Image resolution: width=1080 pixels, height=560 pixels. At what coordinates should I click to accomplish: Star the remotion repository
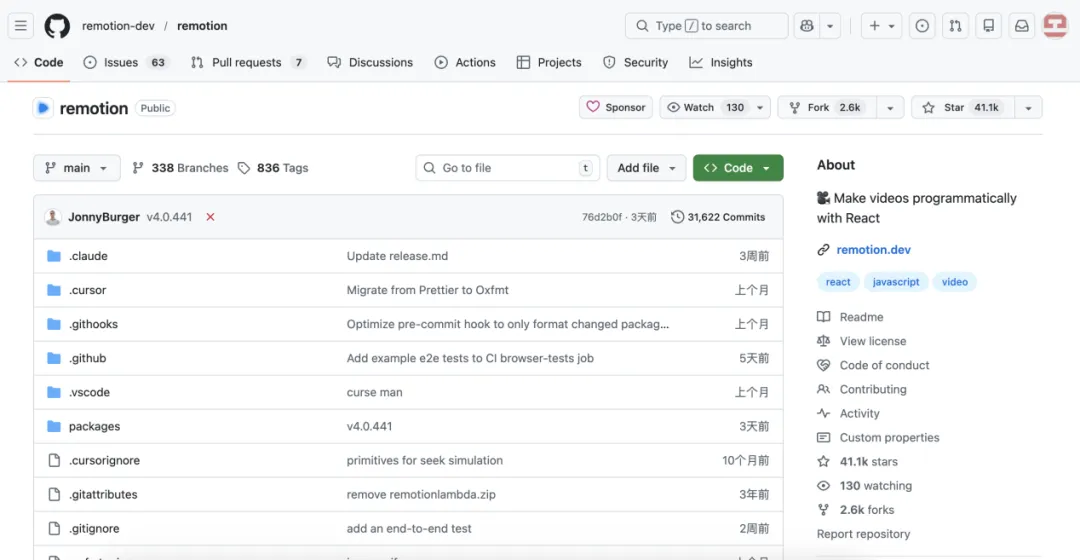click(963, 107)
